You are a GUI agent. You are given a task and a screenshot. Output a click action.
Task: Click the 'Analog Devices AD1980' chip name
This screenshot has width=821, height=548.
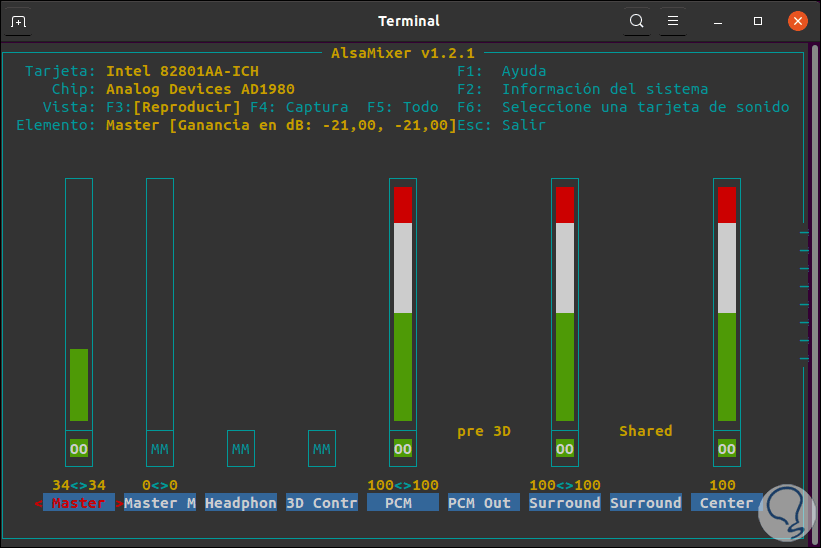(200, 89)
